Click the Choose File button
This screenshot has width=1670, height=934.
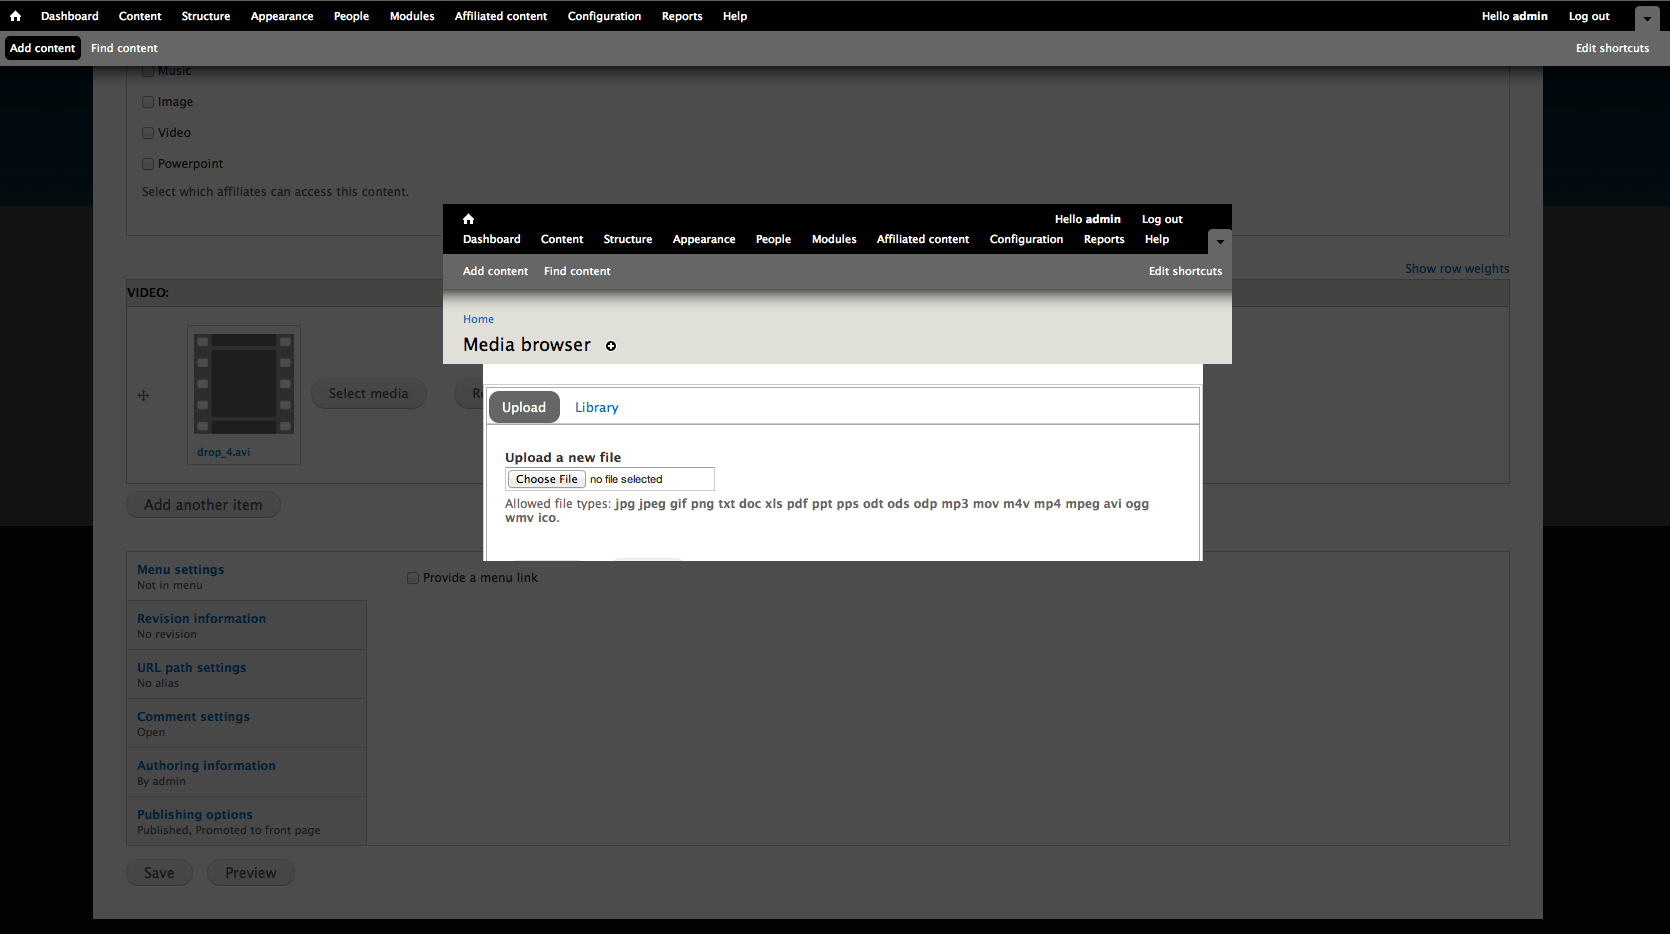[x=545, y=478]
